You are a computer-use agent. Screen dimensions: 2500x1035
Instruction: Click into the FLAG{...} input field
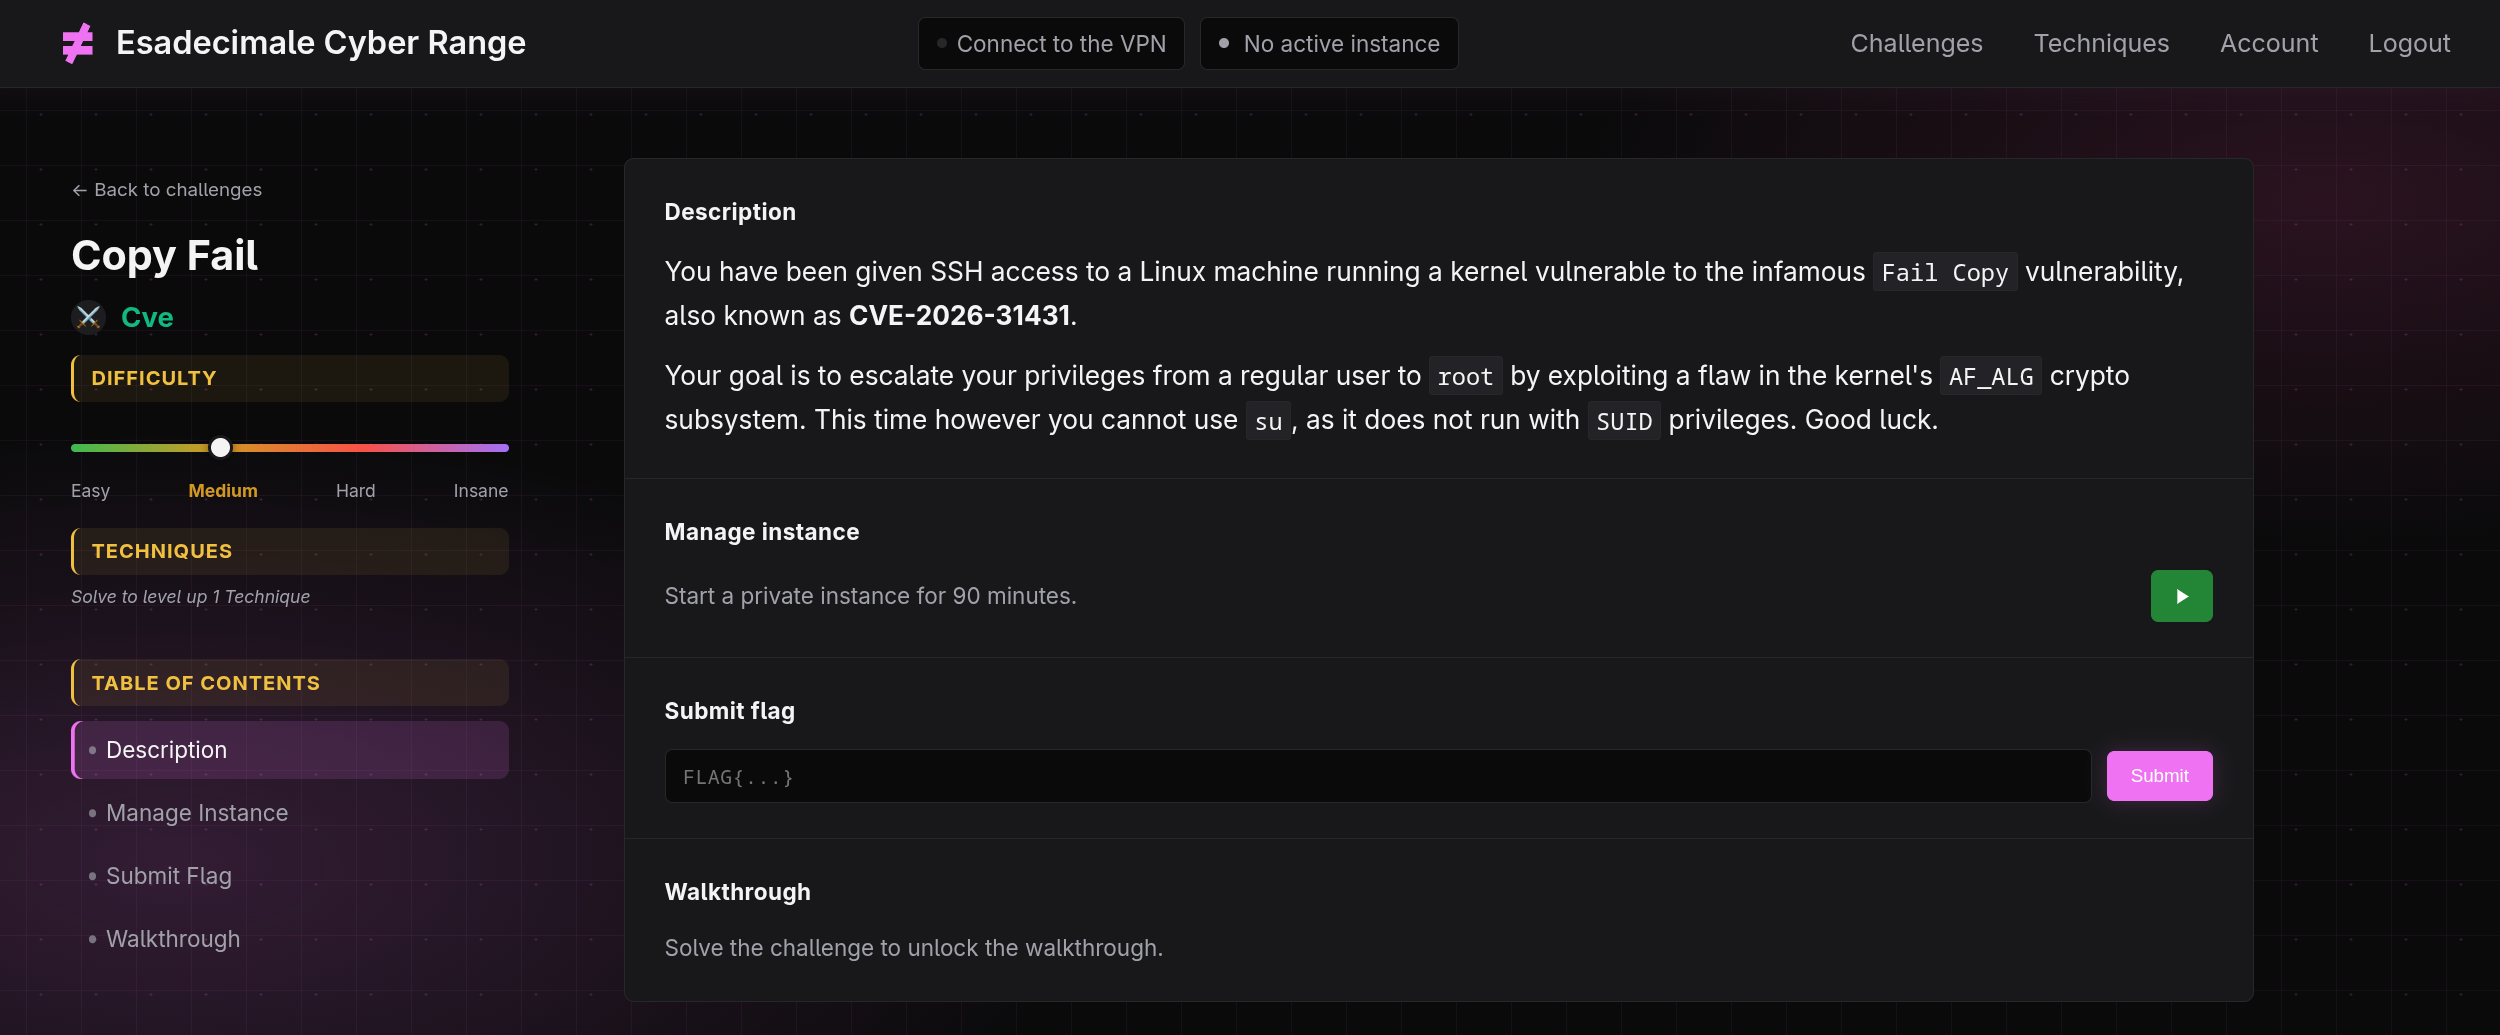click(1377, 776)
